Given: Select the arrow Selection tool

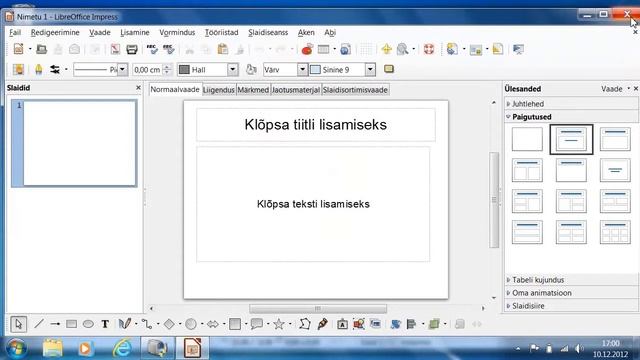Looking at the screenshot, I should 18,324.
